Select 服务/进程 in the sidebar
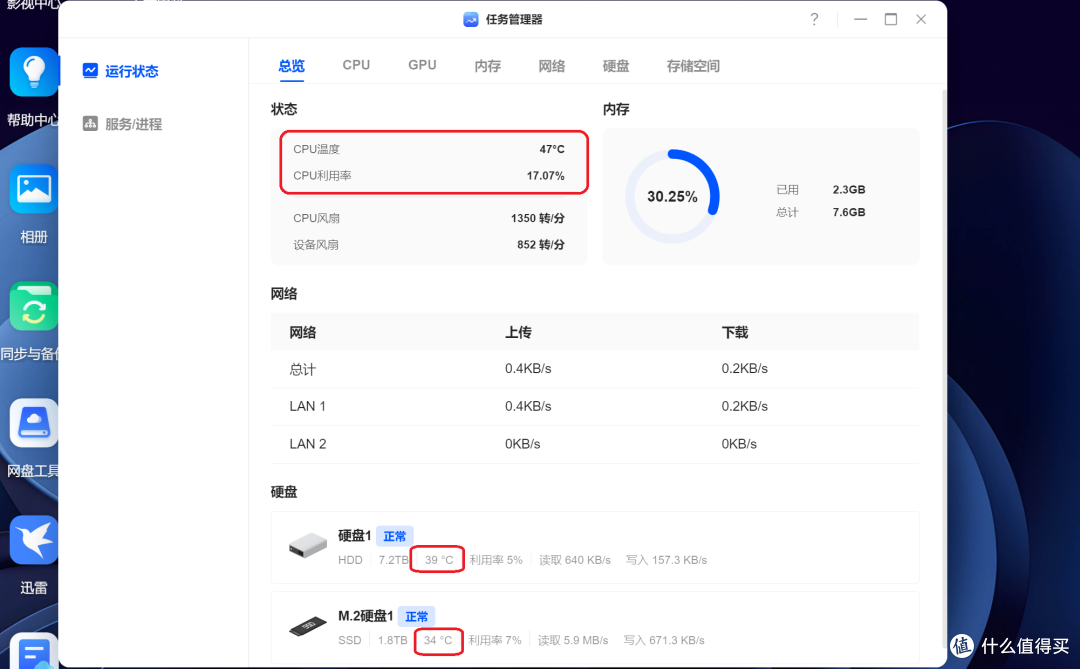1080x669 pixels. click(x=134, y=124)
